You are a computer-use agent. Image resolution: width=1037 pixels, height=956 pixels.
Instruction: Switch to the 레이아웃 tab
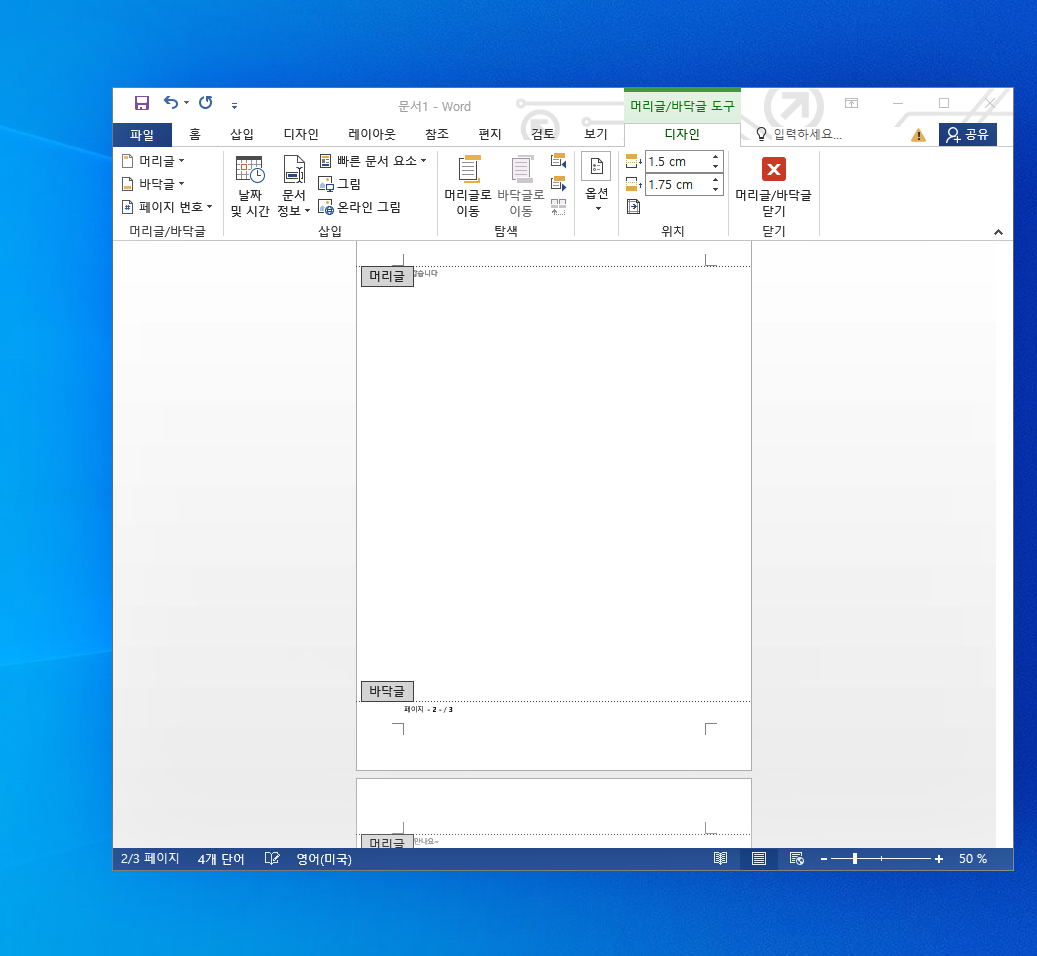(372, 134)
